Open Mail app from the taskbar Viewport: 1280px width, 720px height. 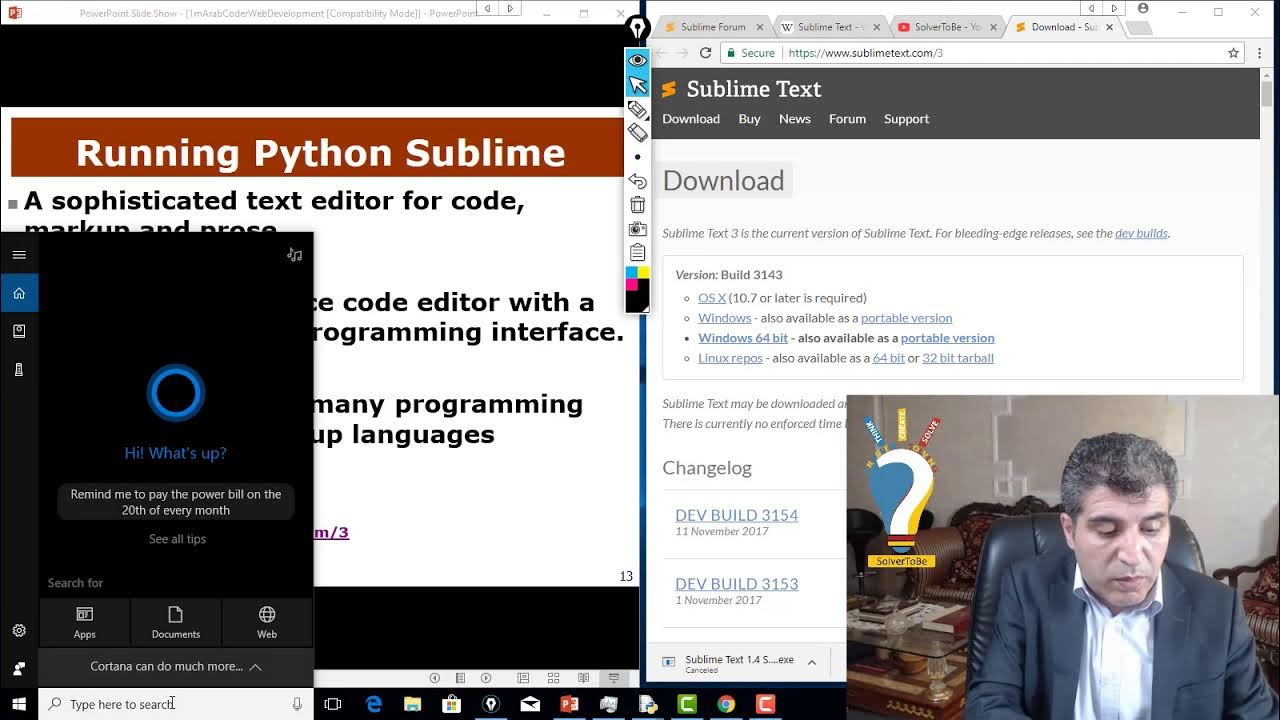coord(530,704)
